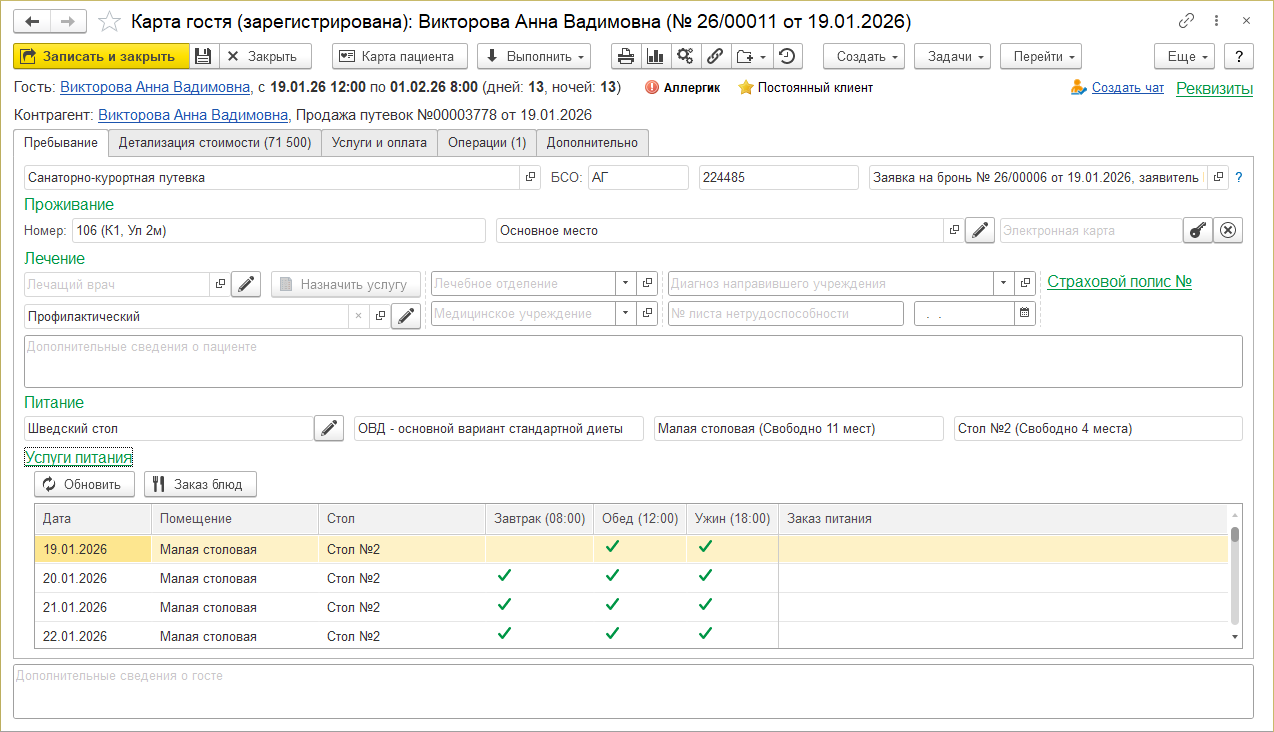
Task: Click the Лечащий врач input field
Action: [x=117, y=284]
